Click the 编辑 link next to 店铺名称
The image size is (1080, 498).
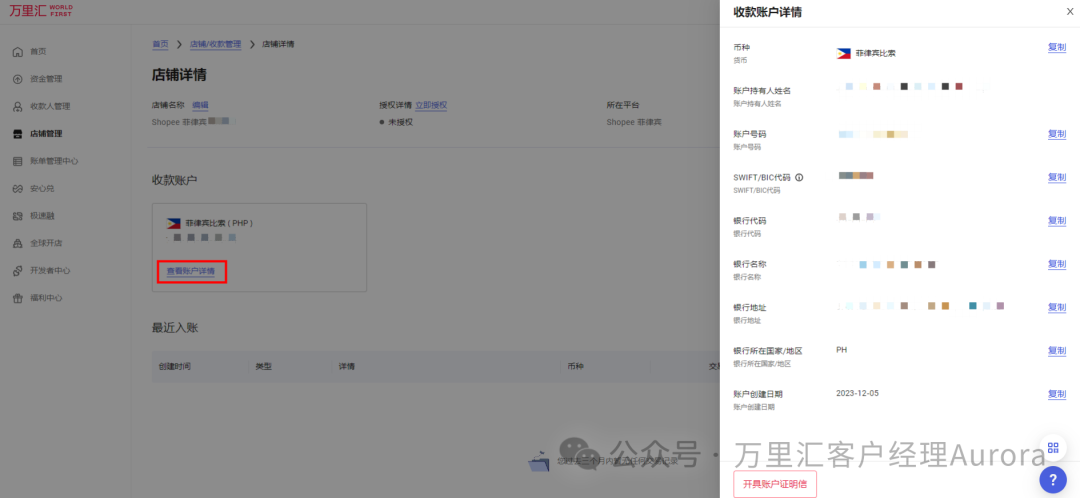coord(200,105)
